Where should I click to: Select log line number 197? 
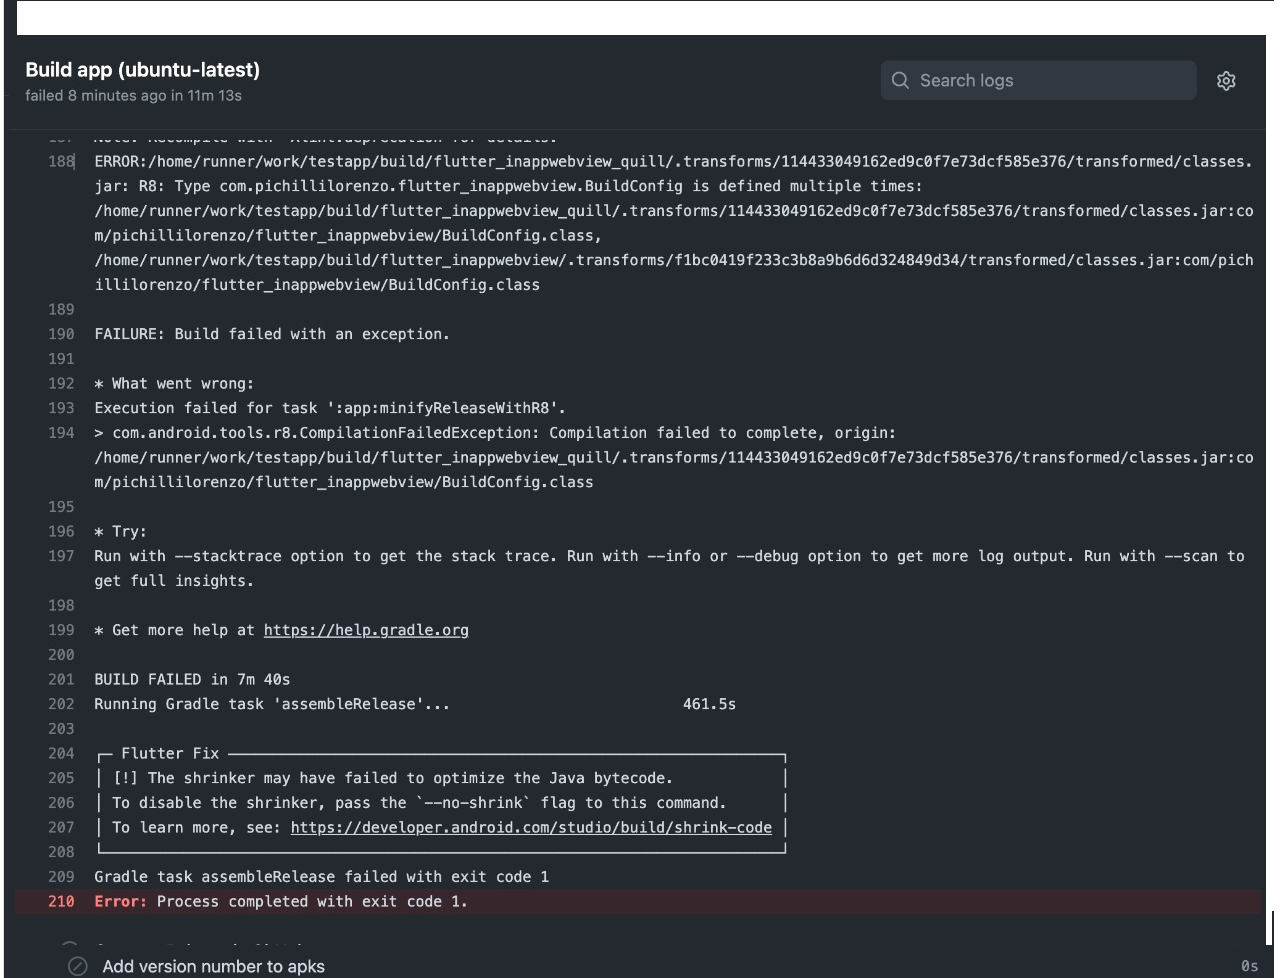61,556
